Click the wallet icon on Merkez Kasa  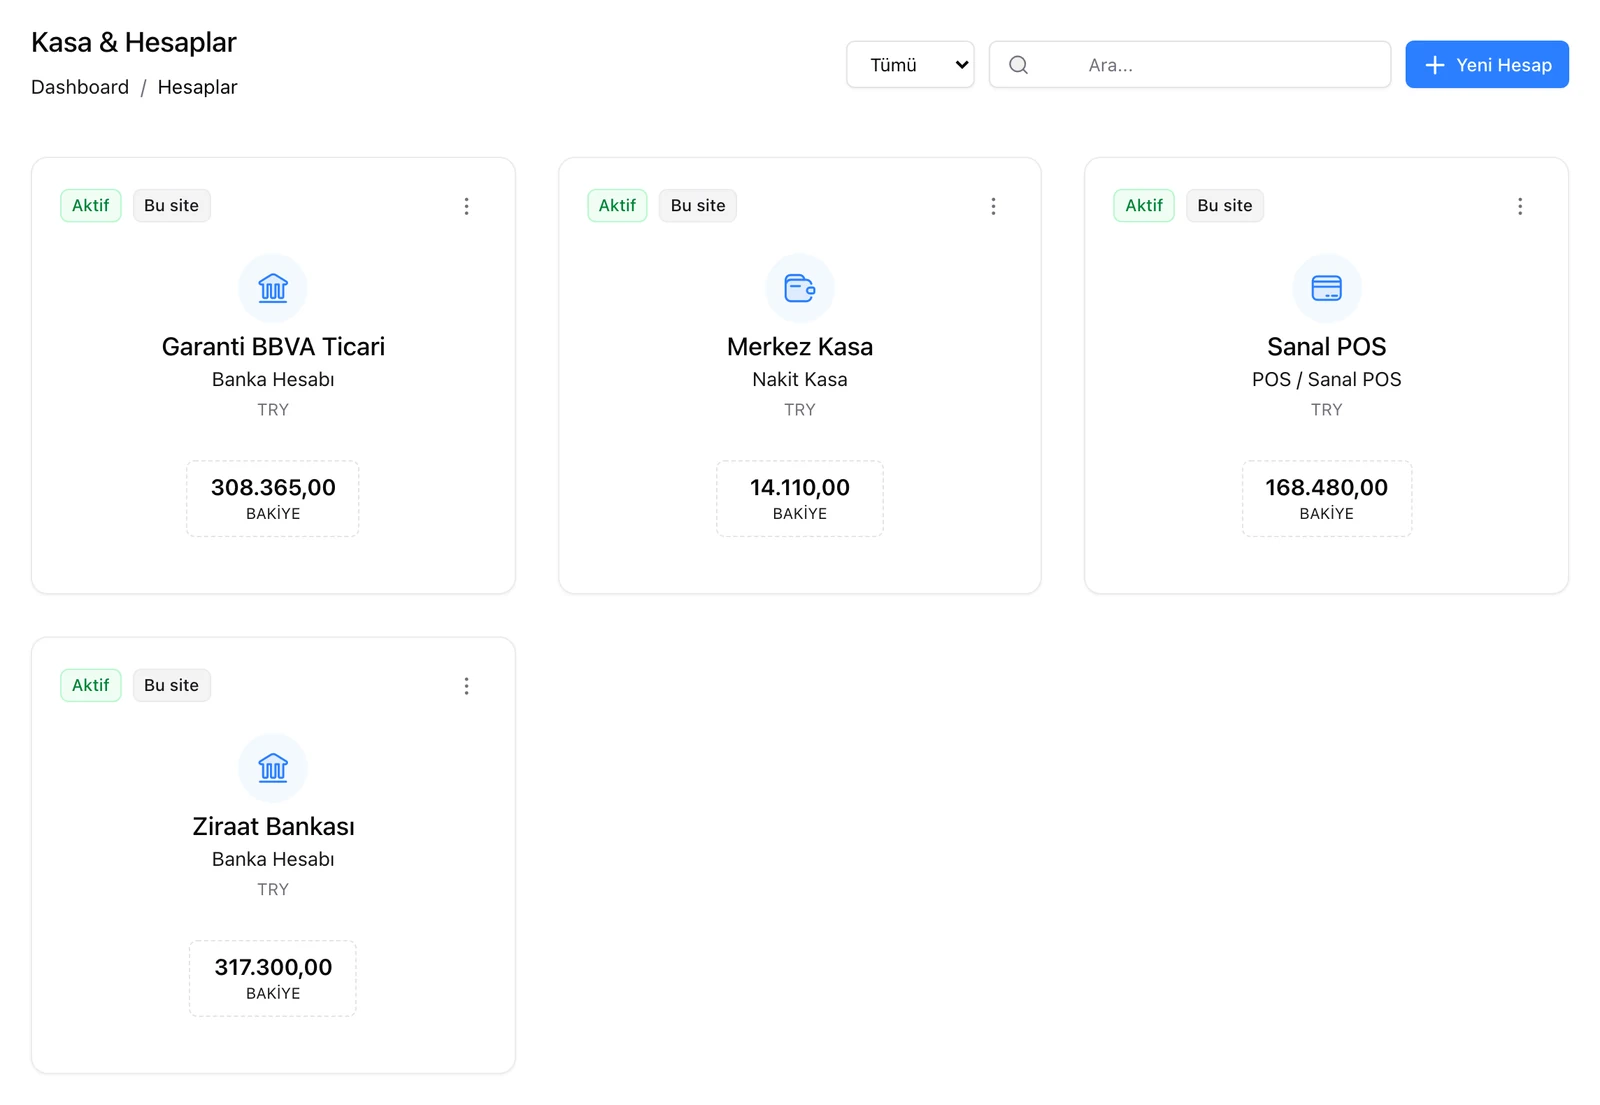[800, 288]
